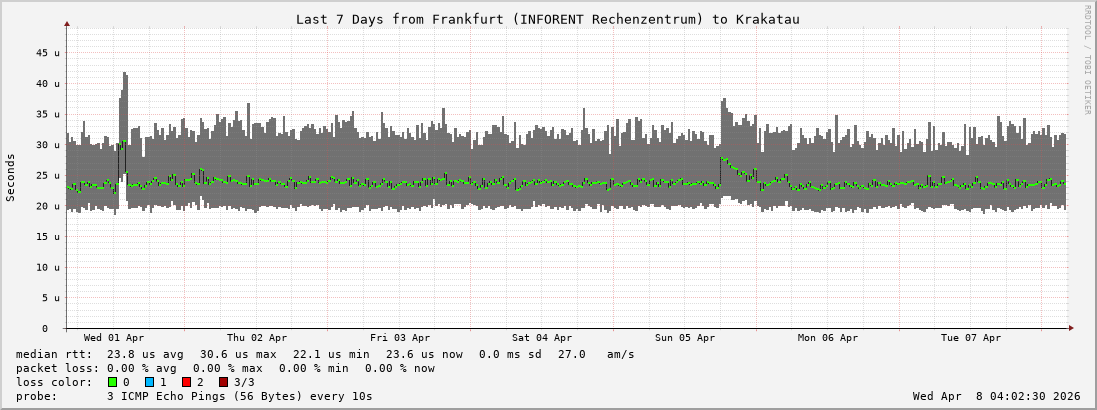The width and height of the screenshot is (1097, 410).
Task: Select the Tue 07 Apr date label
Action: point(971,338)
